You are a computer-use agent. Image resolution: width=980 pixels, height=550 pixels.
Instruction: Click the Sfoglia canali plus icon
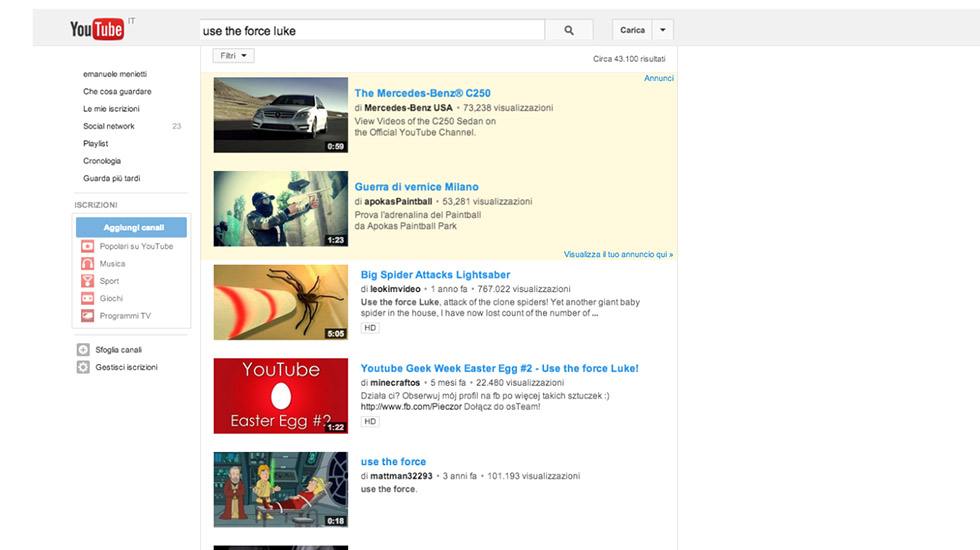click(84, 350)
